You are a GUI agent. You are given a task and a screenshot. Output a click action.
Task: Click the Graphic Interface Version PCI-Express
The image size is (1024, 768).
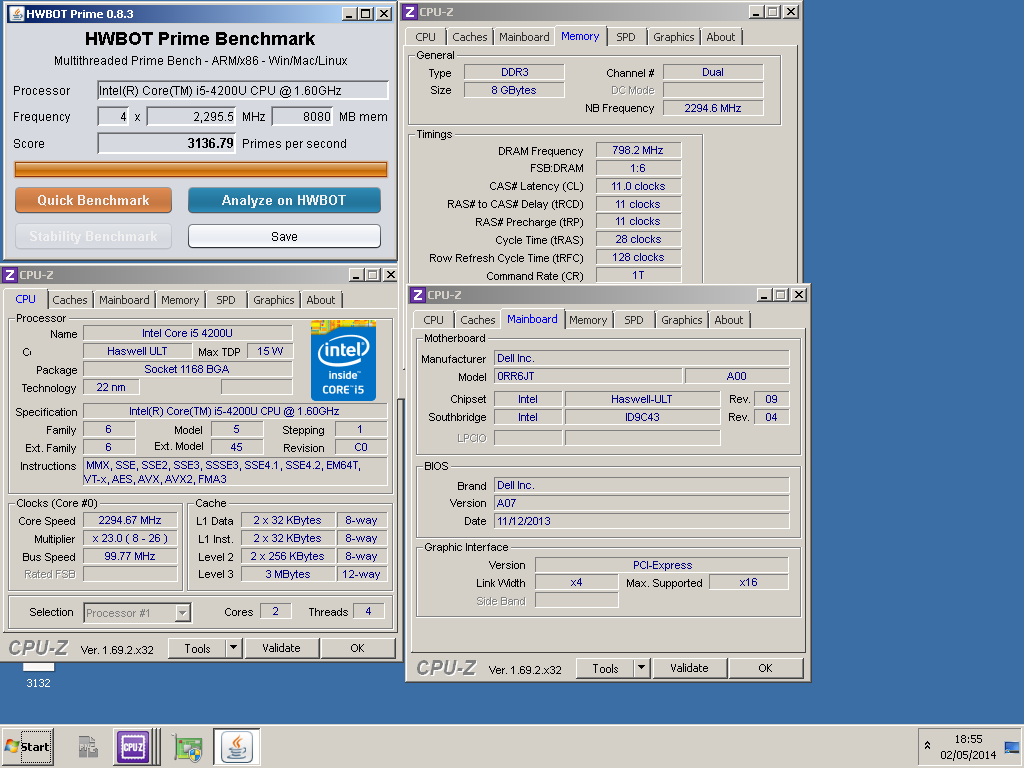click(662, 565)
